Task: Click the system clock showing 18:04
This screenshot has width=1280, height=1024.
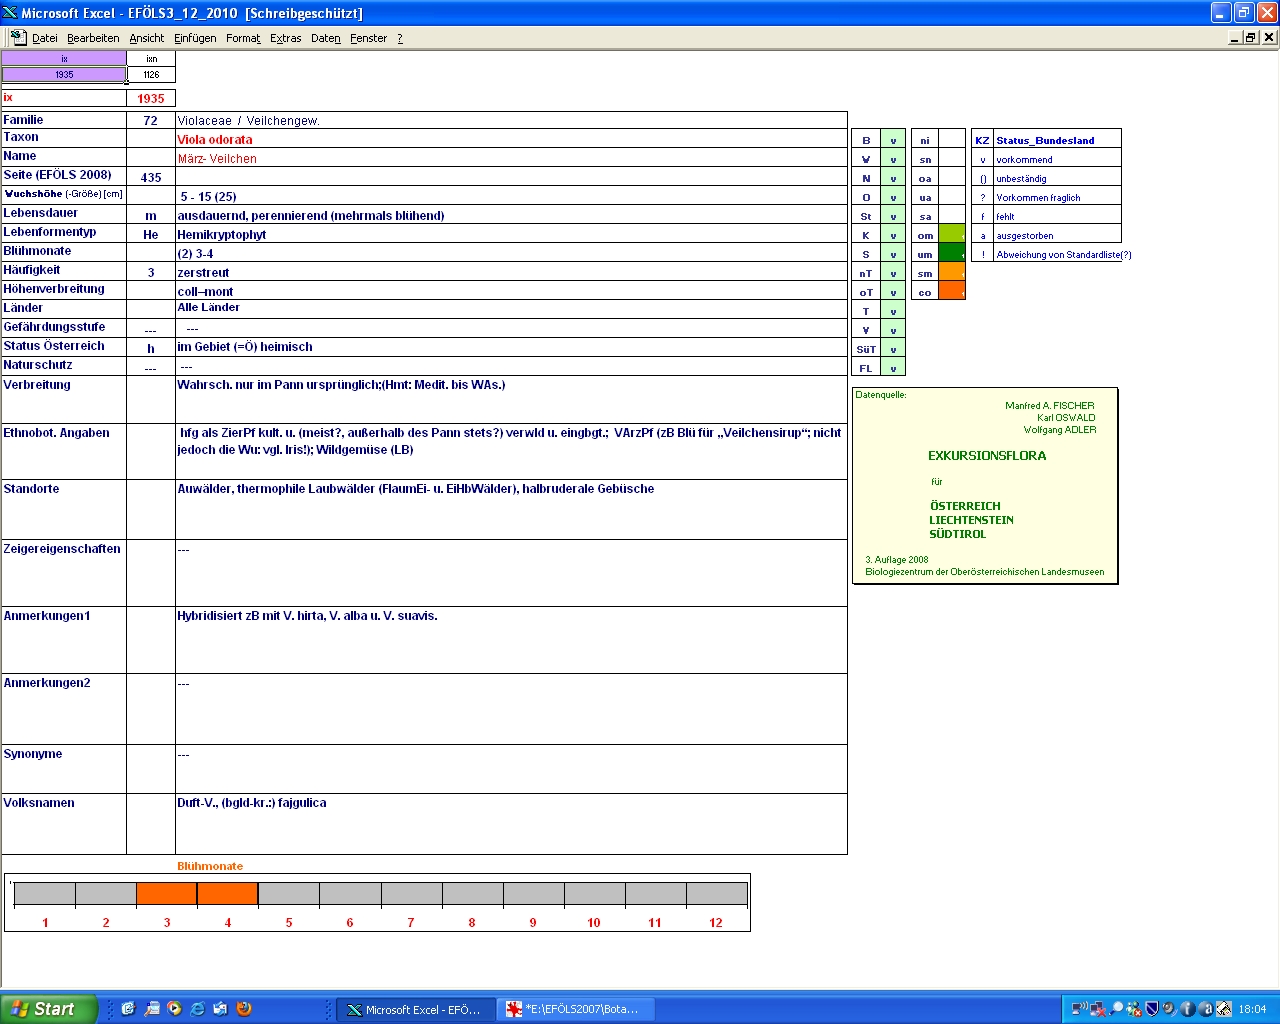Action: click(1252, 1009)
